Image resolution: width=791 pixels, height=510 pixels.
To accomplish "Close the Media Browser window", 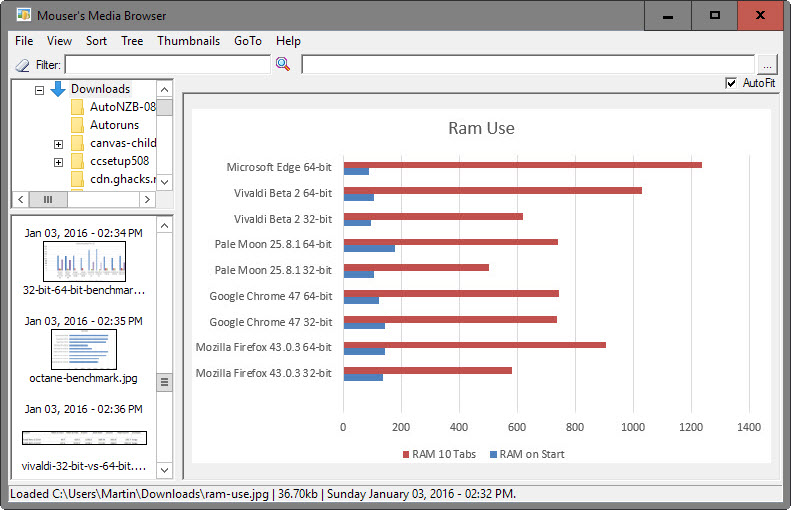I will tap(760, 16).
